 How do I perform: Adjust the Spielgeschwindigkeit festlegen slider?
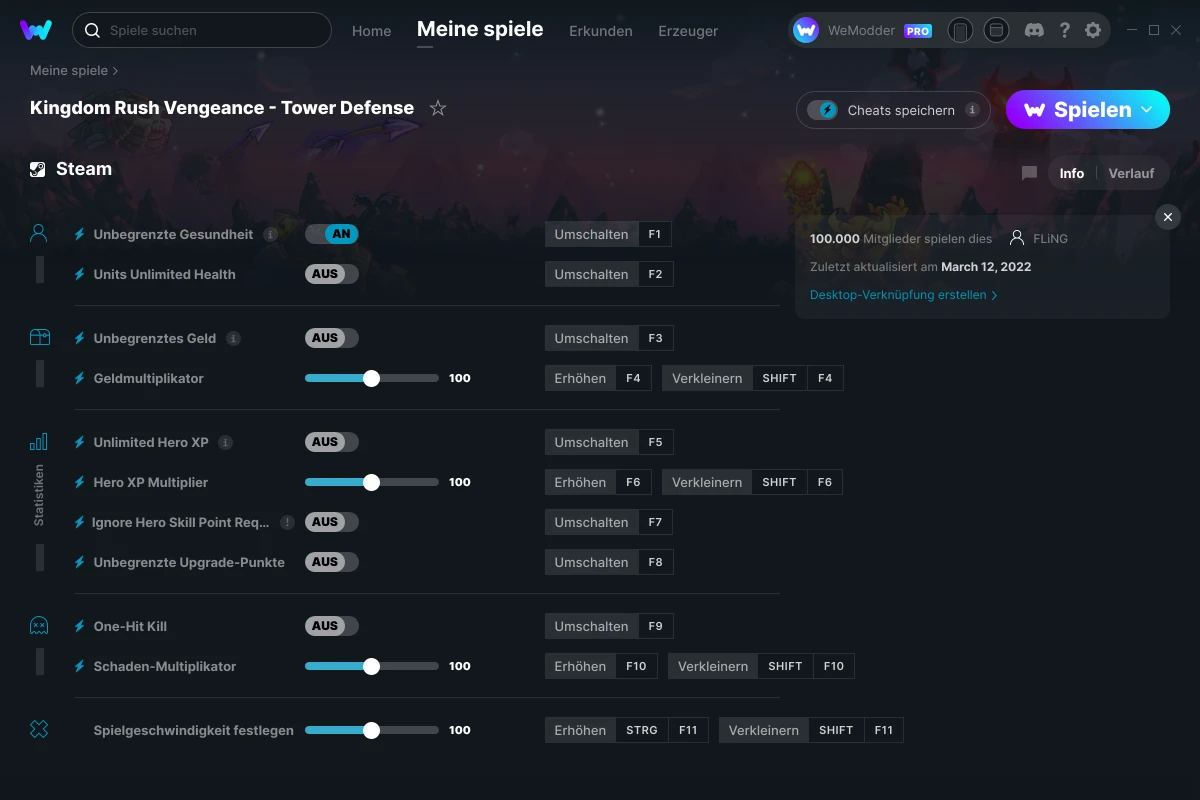tap(371, 730)
